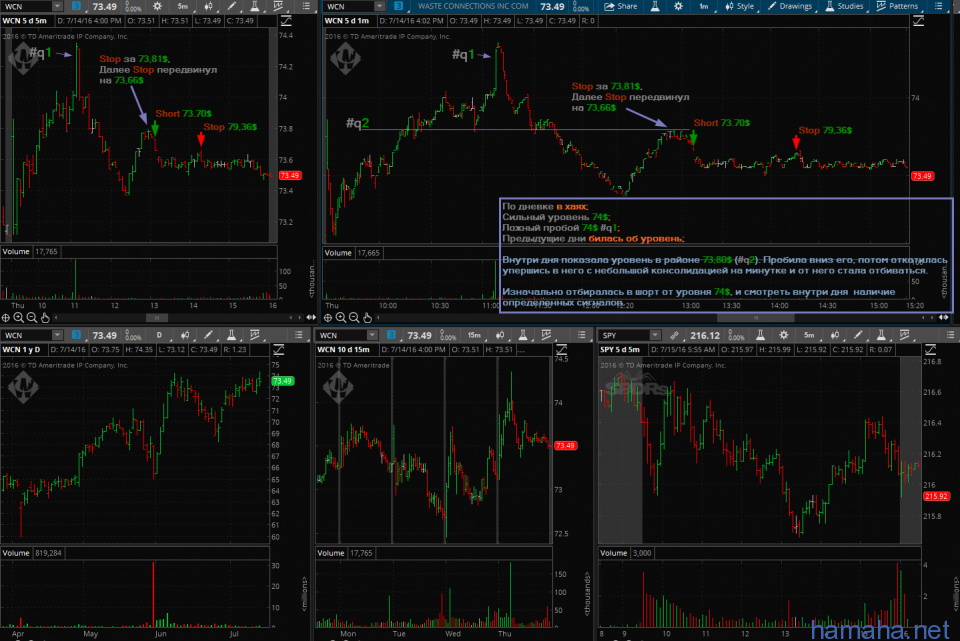The image size is (960, 641).
Task: Click the 216.12 last price in SPY panel
Action: click(705, 335)
